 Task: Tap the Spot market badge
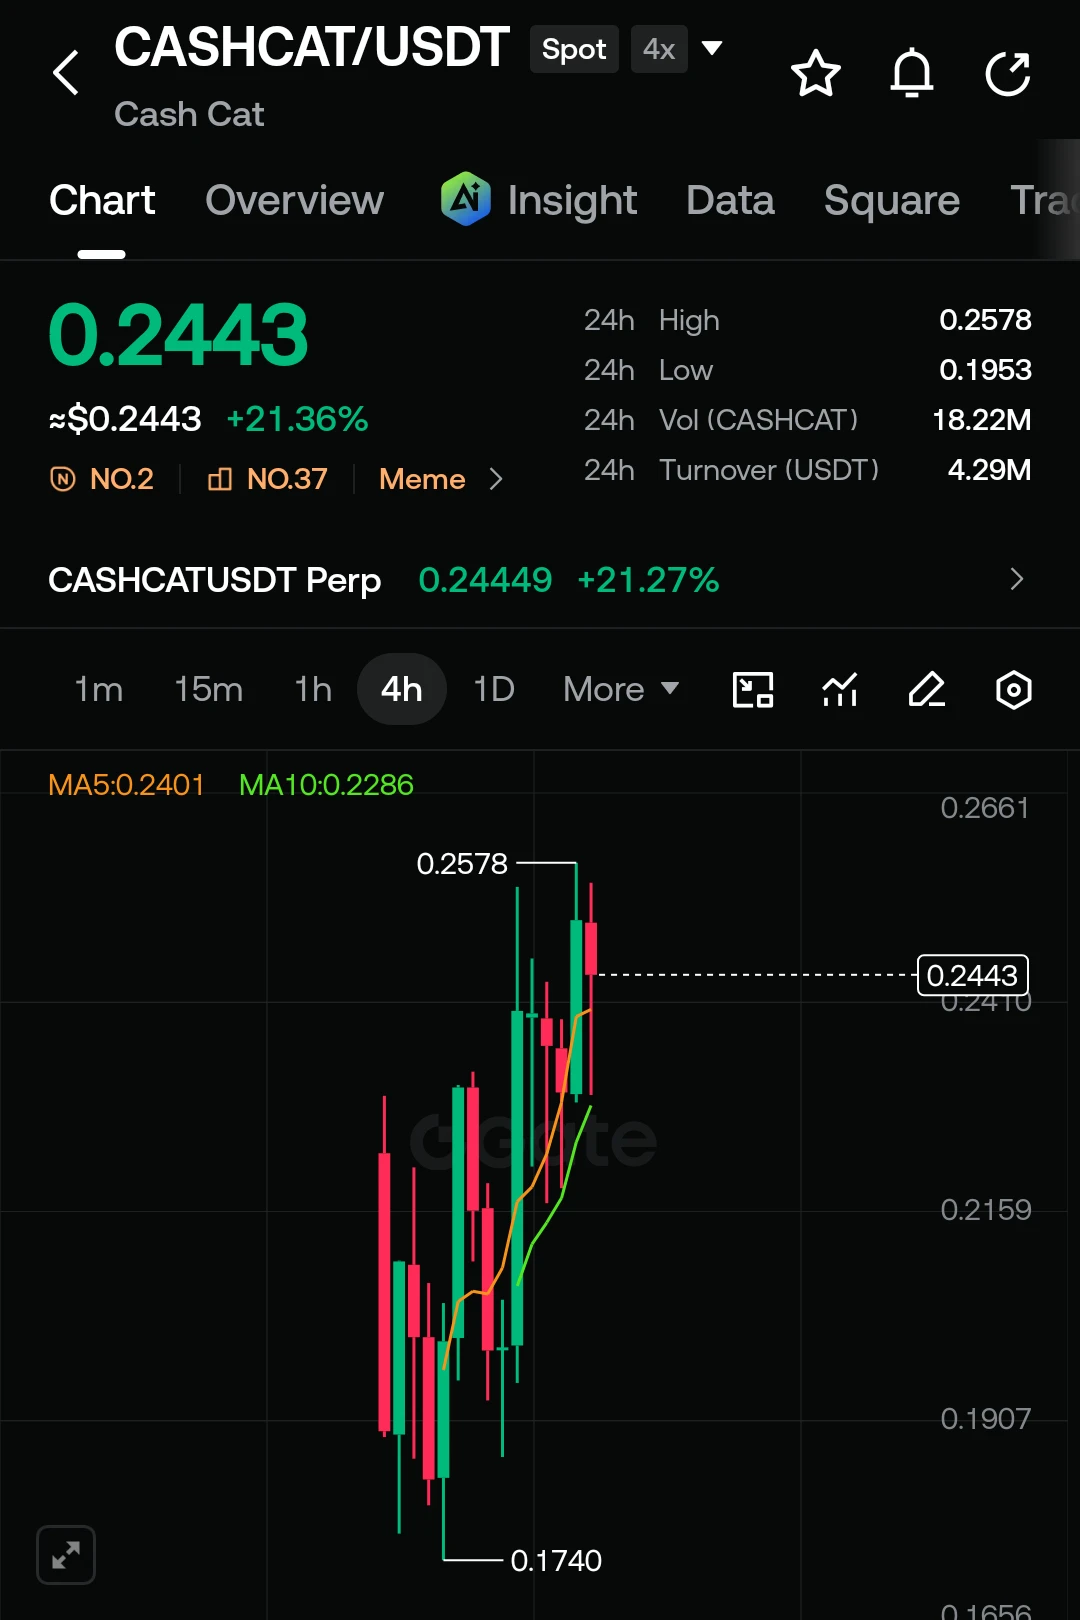coord(574,49)
